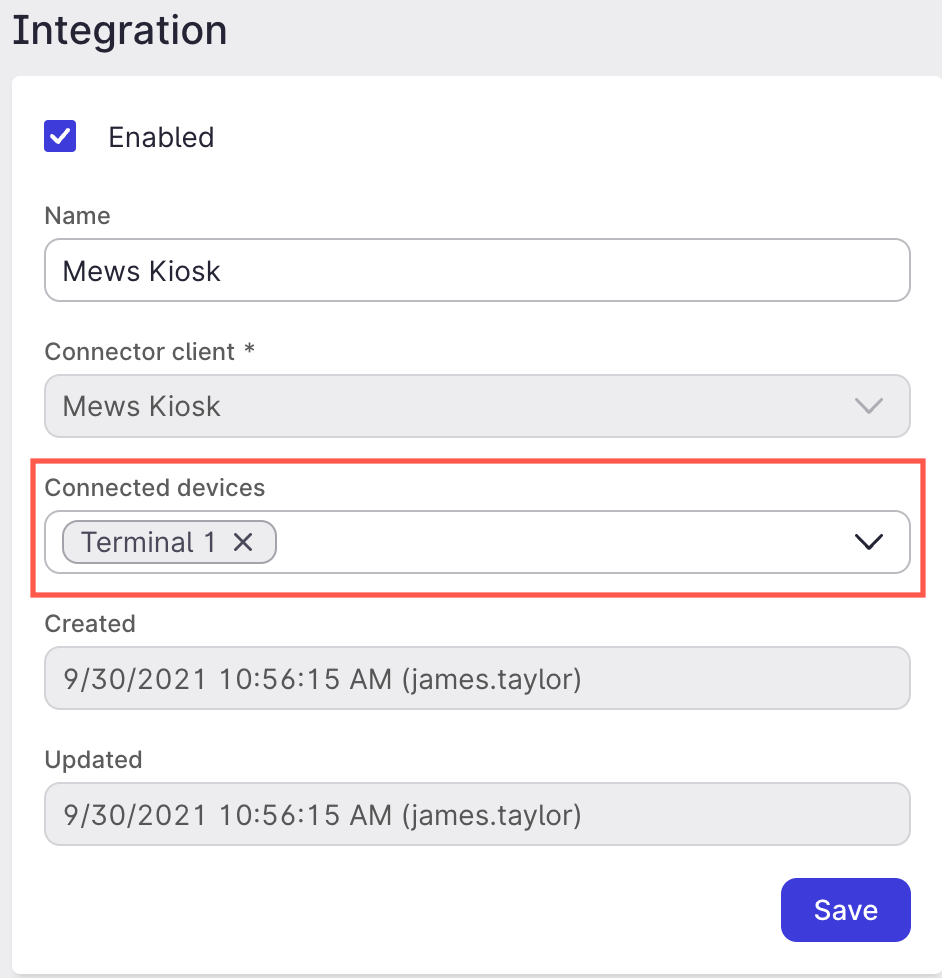Click the Connected devices dropdown arrow
The image size is (942, 978).
(x=868, y=542)
